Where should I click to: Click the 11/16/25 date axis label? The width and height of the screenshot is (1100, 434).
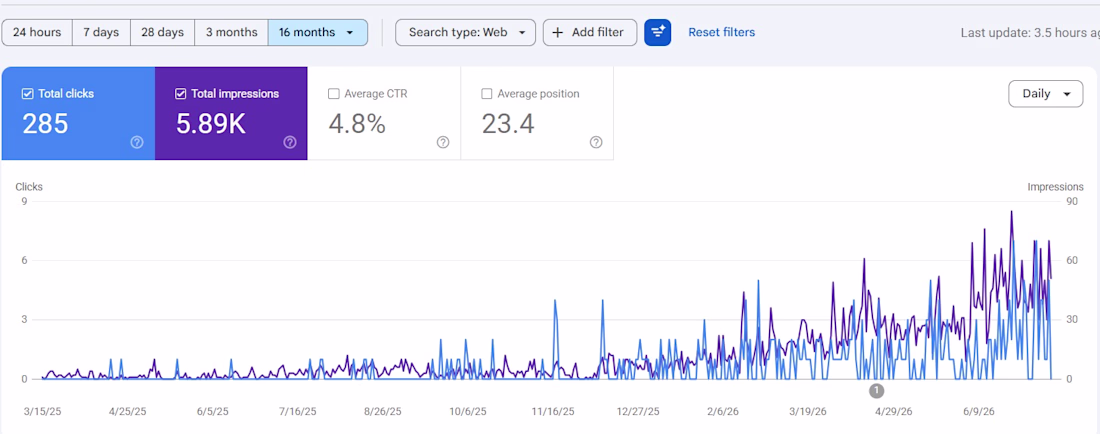(553, 412)
